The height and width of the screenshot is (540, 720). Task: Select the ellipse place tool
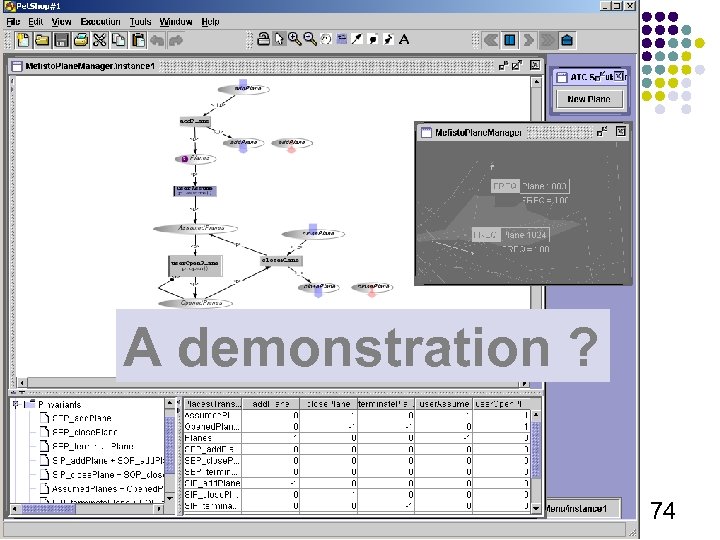pyautogui.click(x=326, y=39)
